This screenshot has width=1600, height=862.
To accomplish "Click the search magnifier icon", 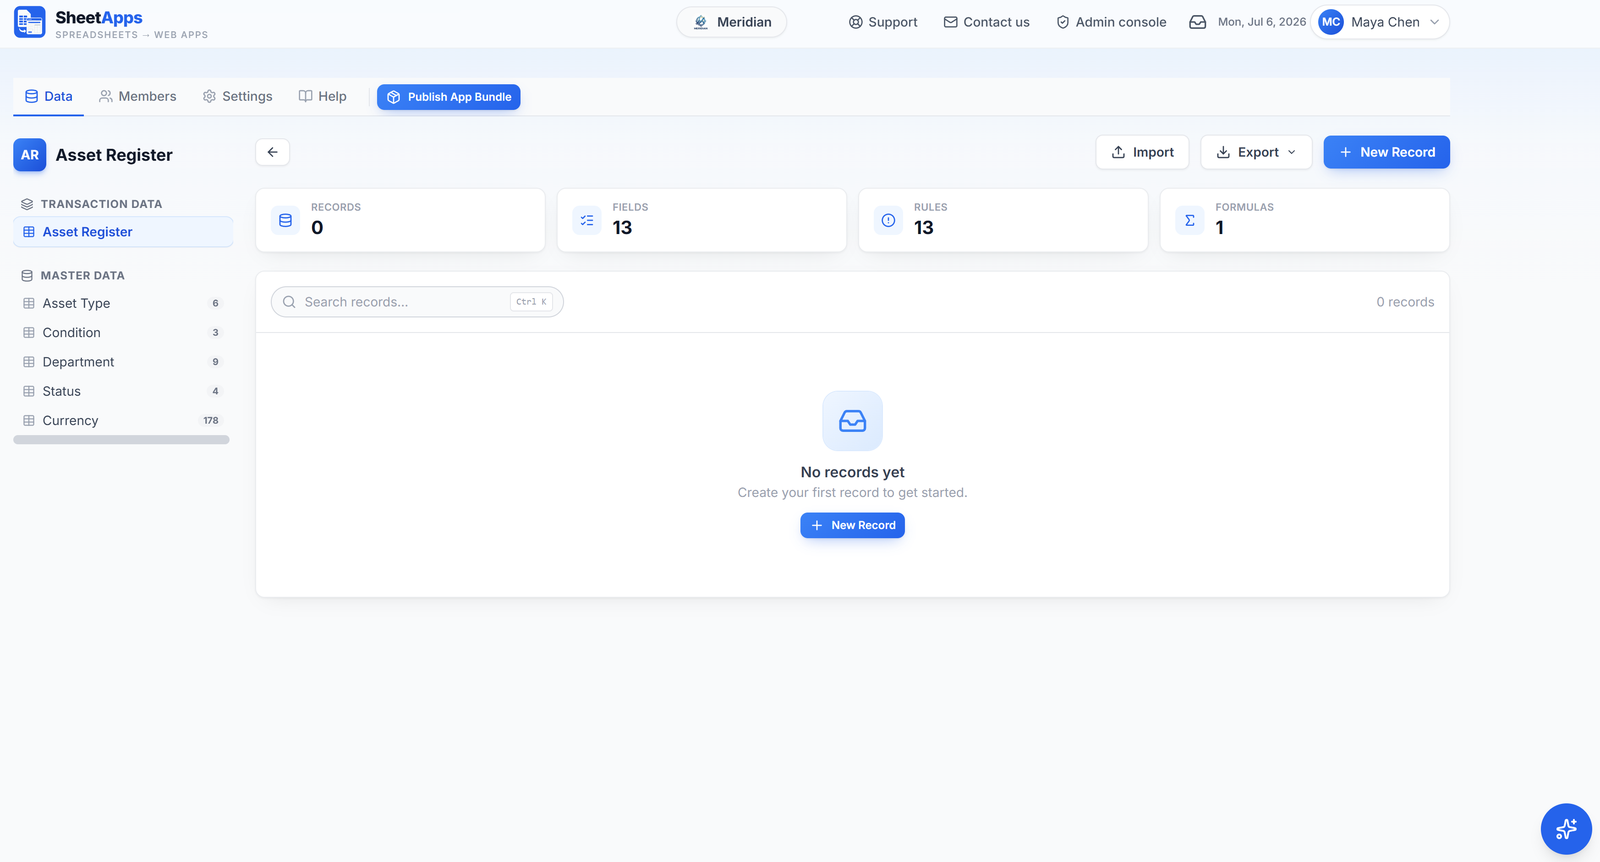I will [289, 302].
